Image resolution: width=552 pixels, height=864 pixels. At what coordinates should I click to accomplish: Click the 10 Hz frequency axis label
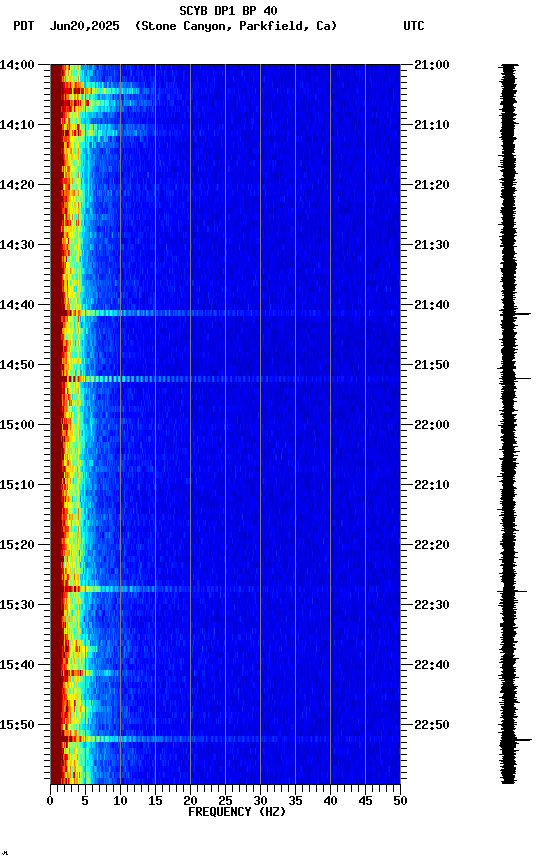120,802
